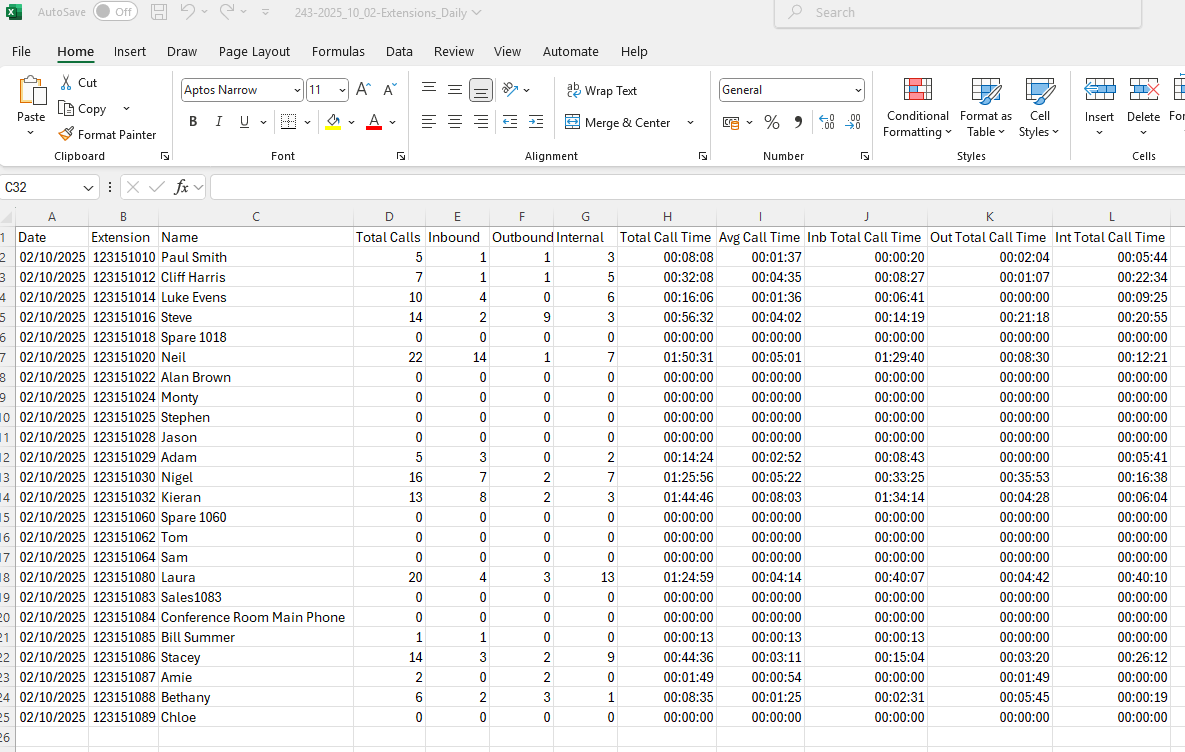Toggle the AutoSave switch

(115, 12)
